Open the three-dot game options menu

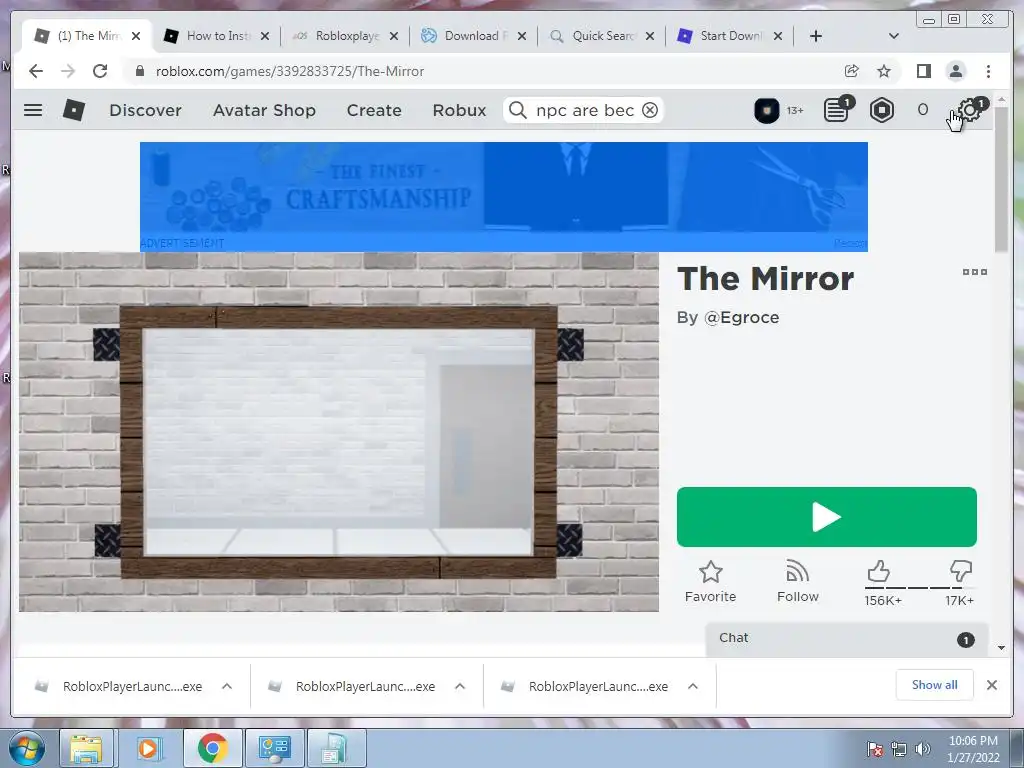[974, 272]
